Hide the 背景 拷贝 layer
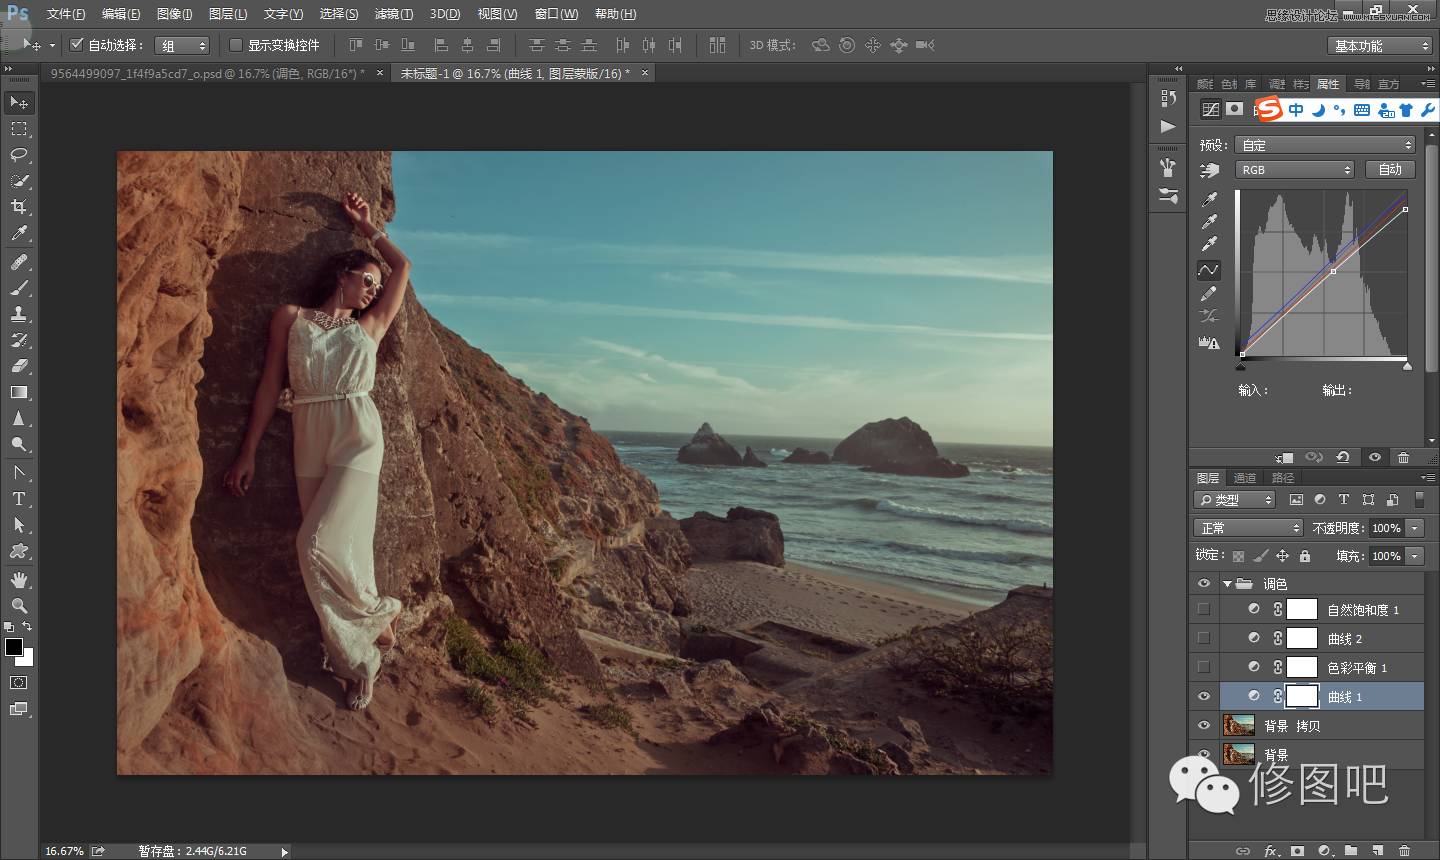Viewport: 1440px width, 860px height. click(x=1203, y=726)
